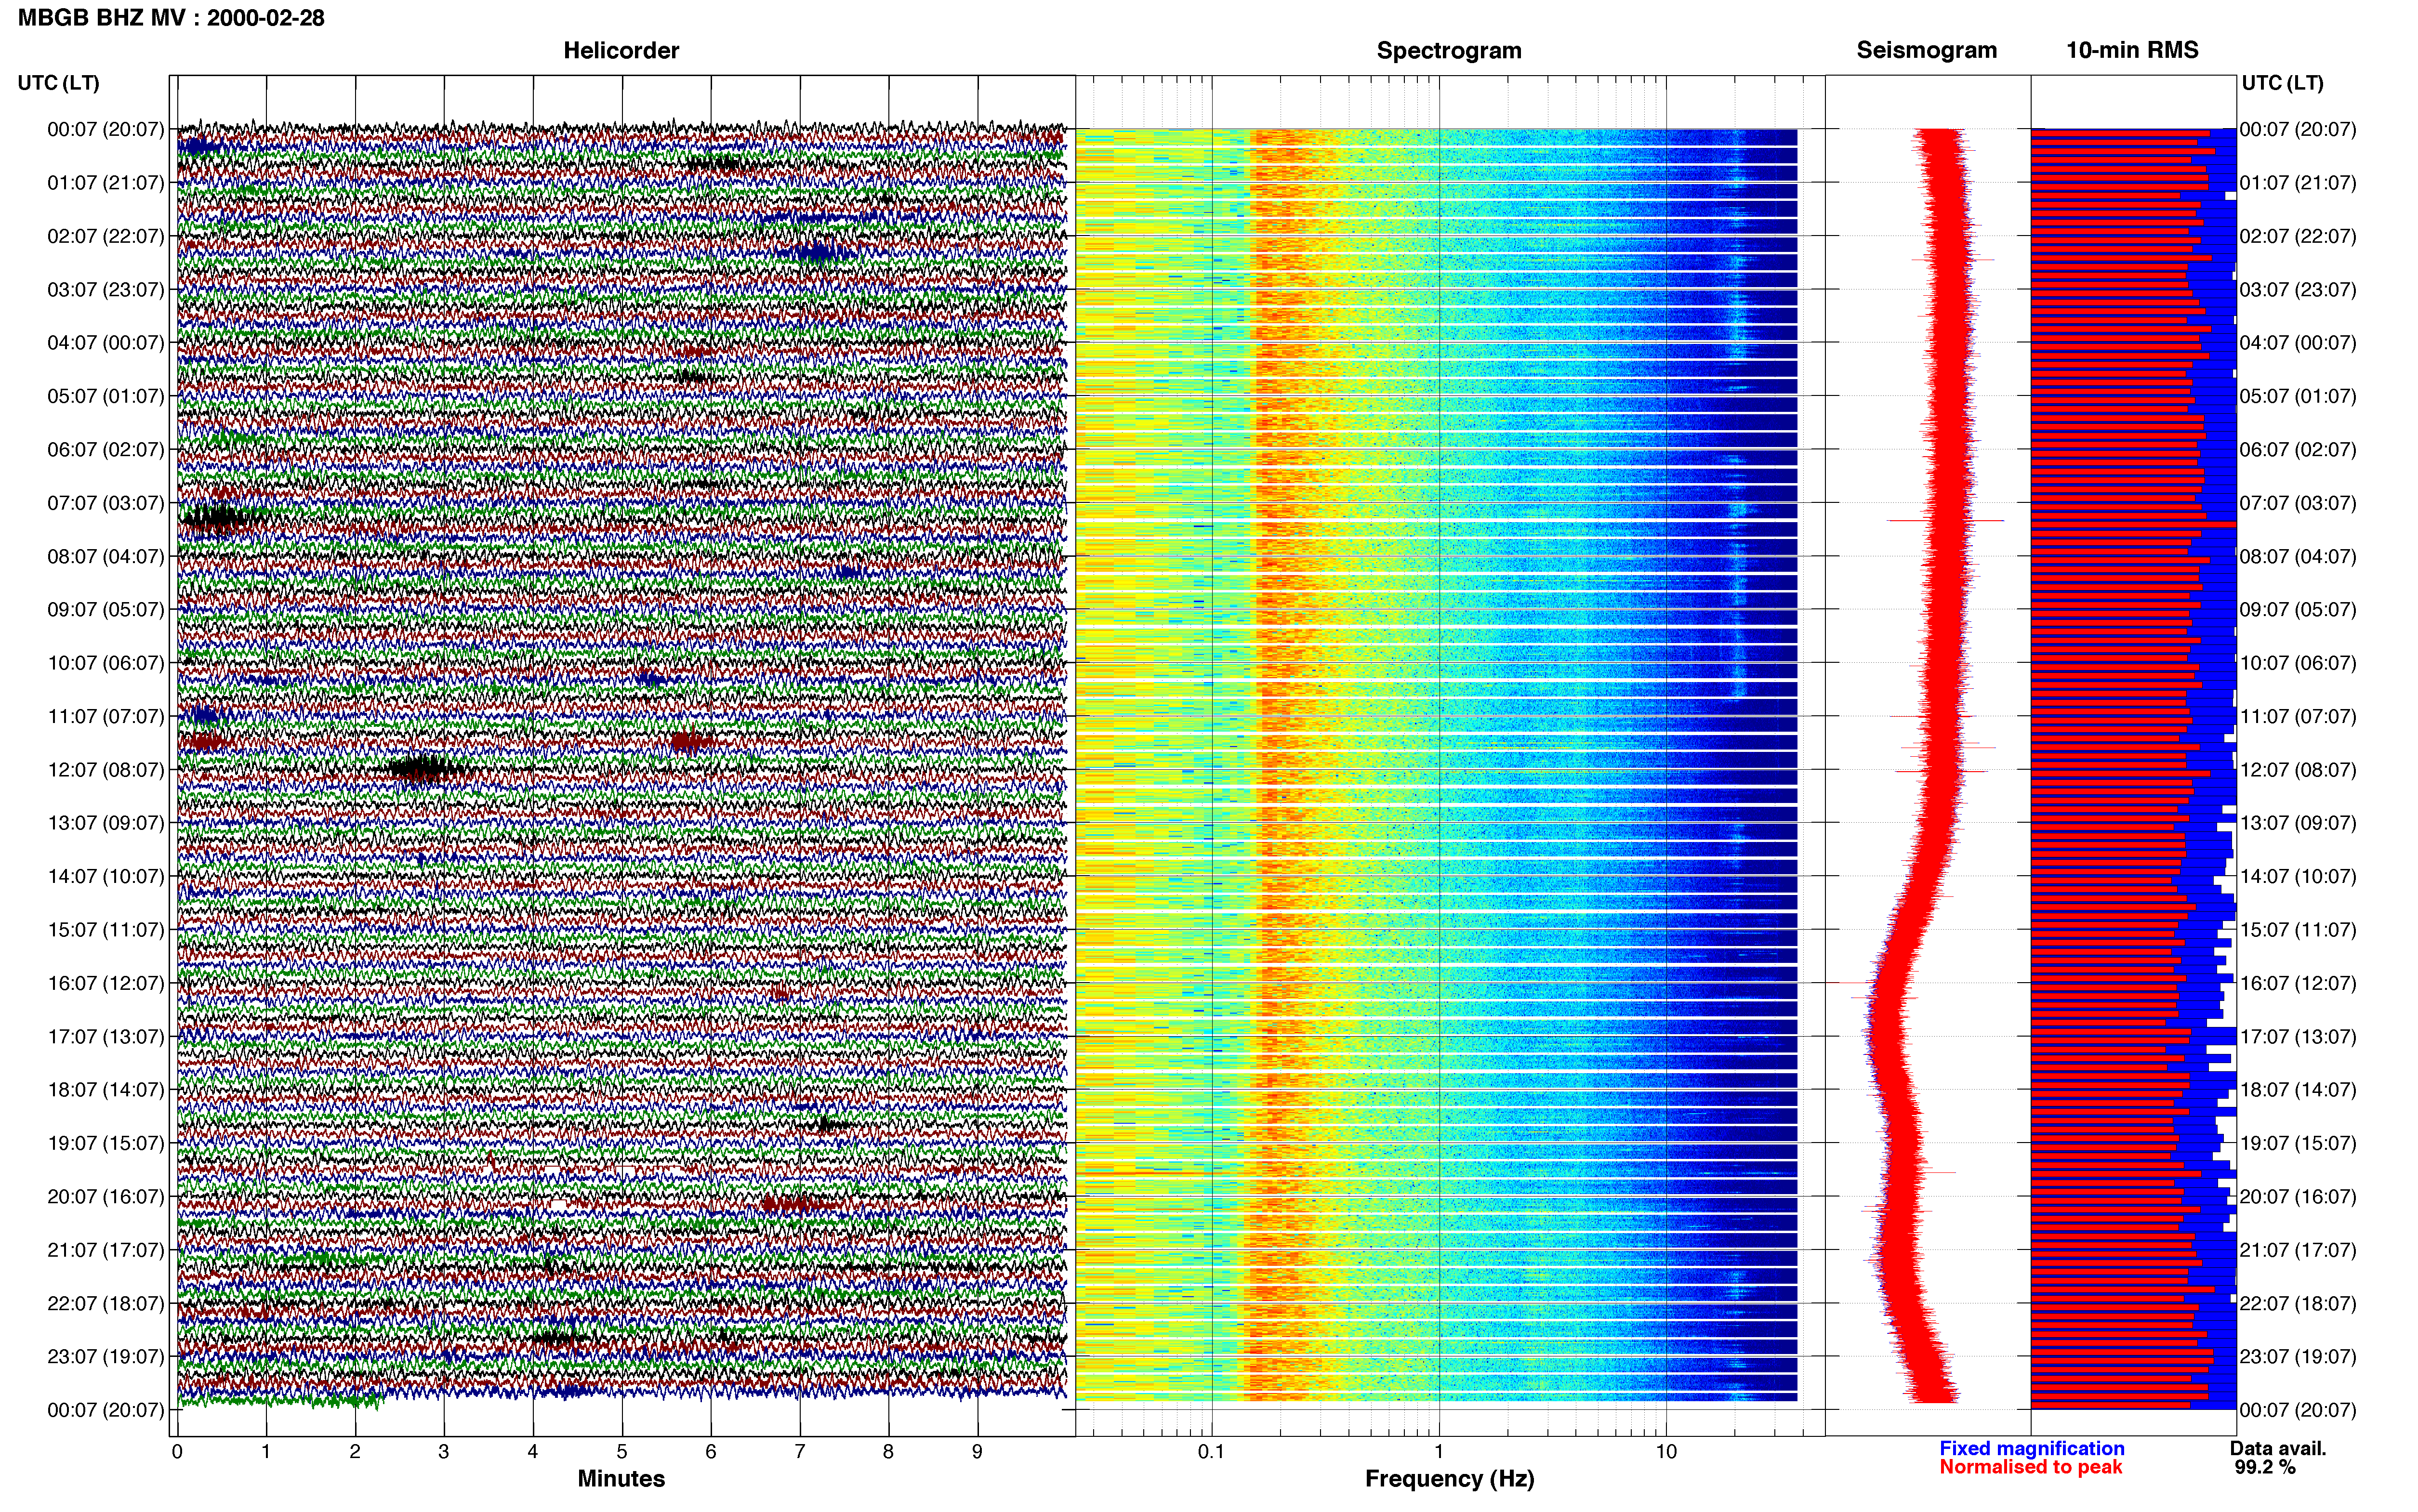Click the right 'UTC (LT)' axis header
This screenshot has width=2418, height=1512.
[2282, 83]
